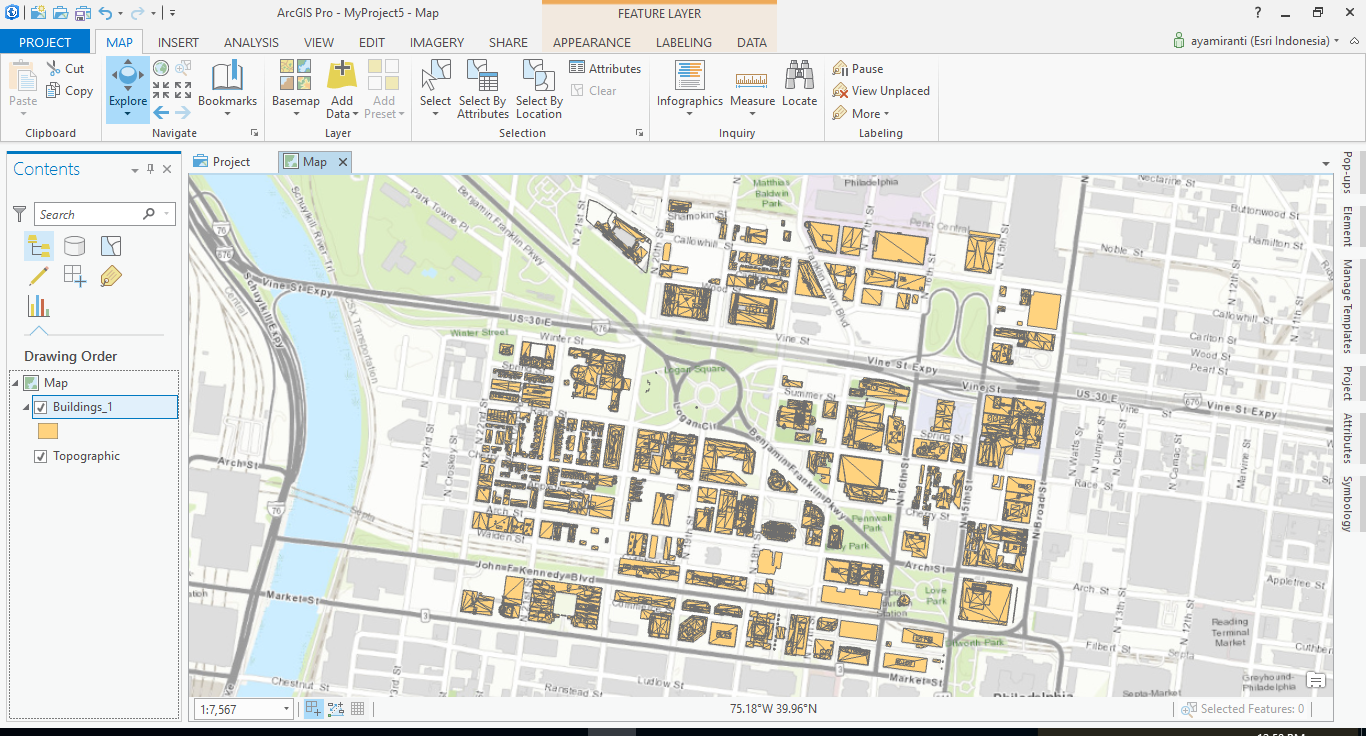
Task: Click the Add Data icon
Action: [342, 75]
